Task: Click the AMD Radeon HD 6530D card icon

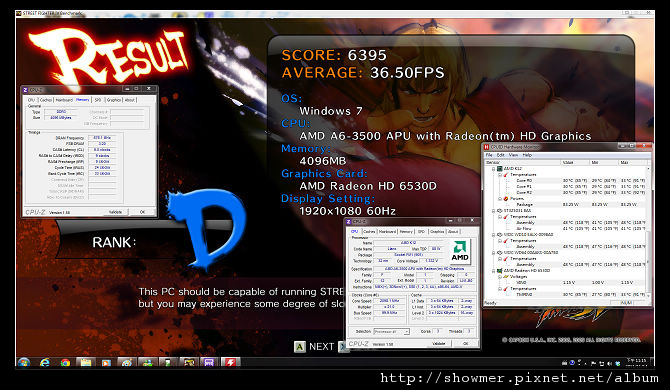Action: pos(499,270)
